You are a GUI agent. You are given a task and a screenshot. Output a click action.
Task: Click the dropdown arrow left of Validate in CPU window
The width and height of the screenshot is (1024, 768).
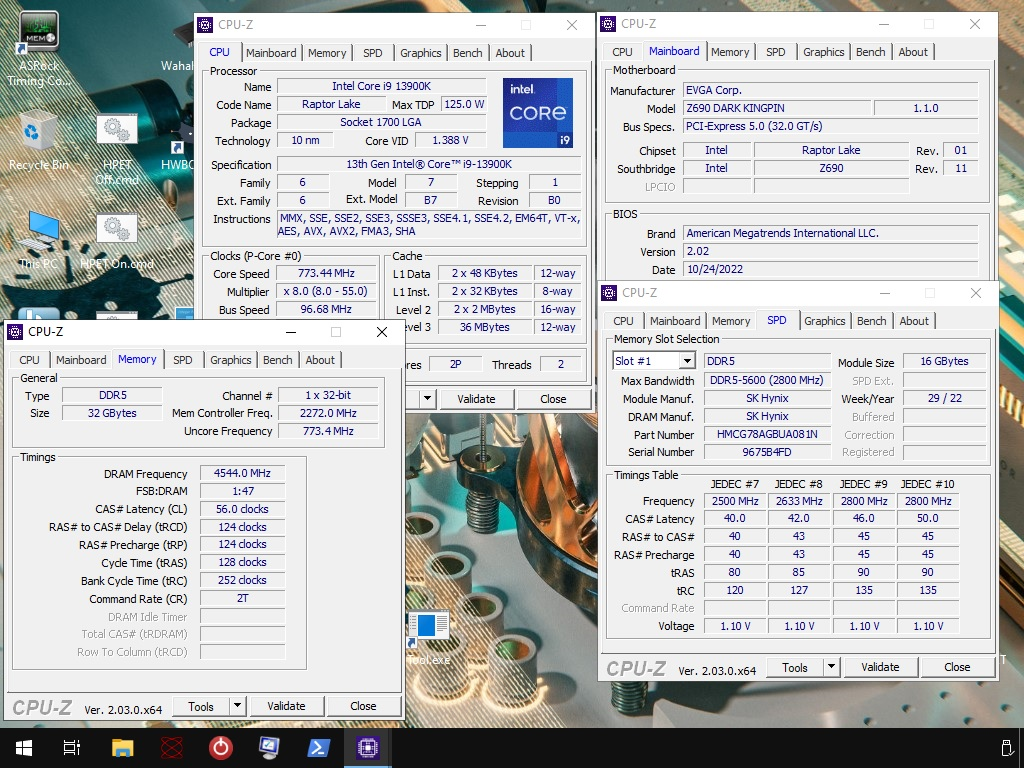(x=427, y=398)
